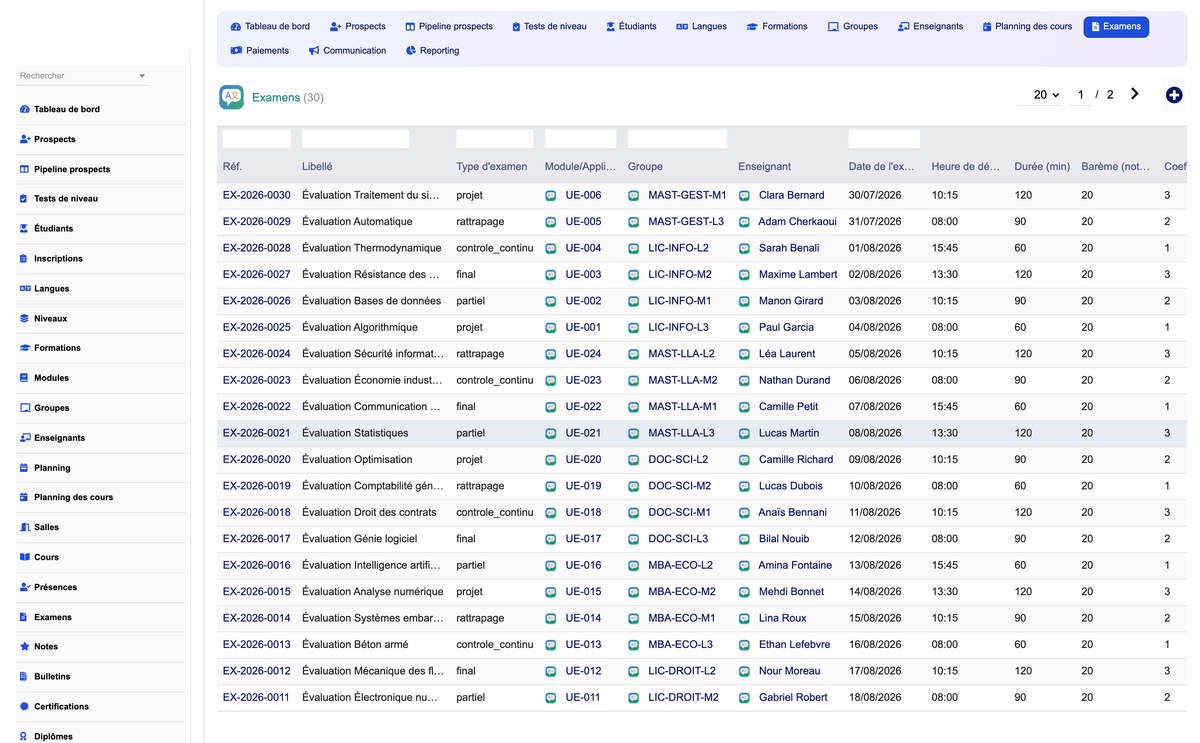Sort by Enseignant column header
Image resolution: width=1200 pixels, height=743 pixels.
coord(764,167)
